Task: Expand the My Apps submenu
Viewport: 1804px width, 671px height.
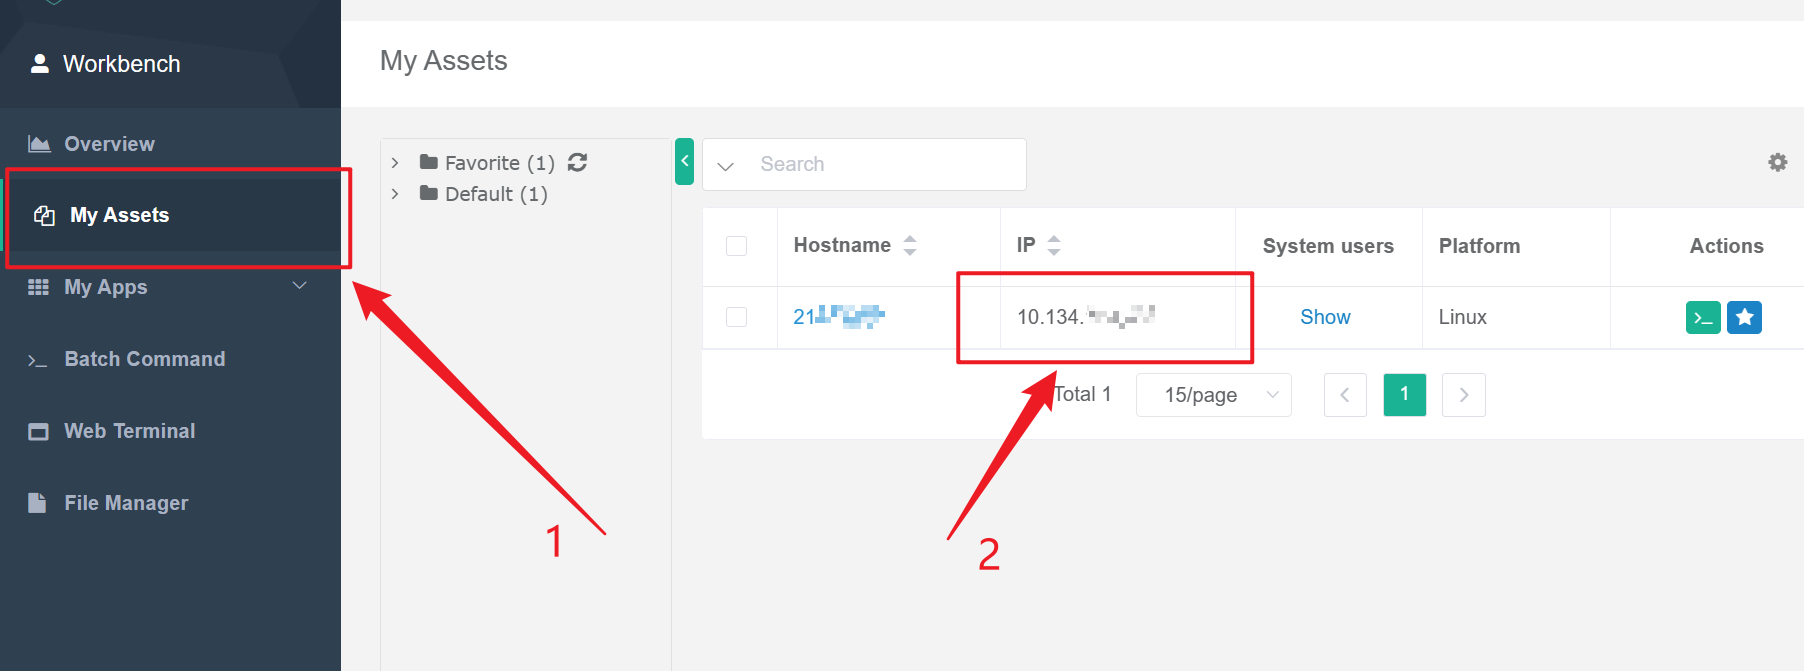Action: click(299, 287)
